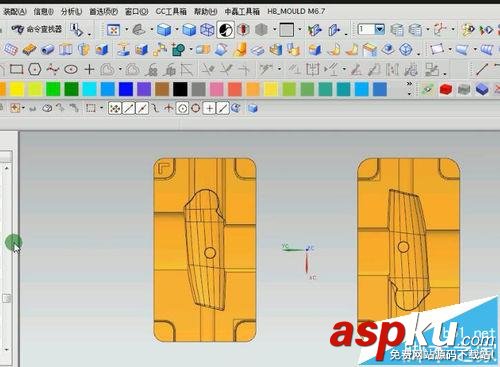Click the layer number input field
This screenshot has height=367, width=500.
click(x=366, y=29)
